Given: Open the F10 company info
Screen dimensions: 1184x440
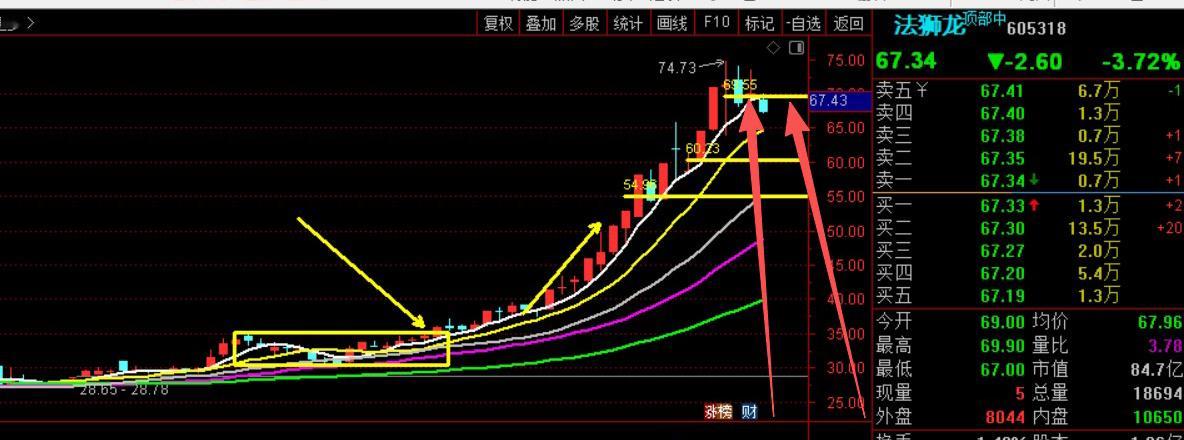Looking at the screenshot, I should point(717,23).
